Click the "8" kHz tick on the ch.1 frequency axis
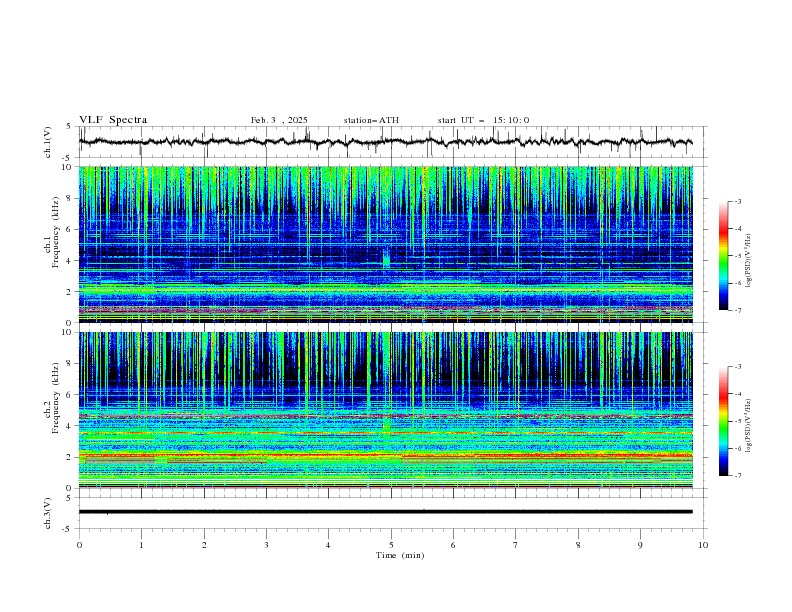Viewport: 792px width, 612px height. point(69,198)
